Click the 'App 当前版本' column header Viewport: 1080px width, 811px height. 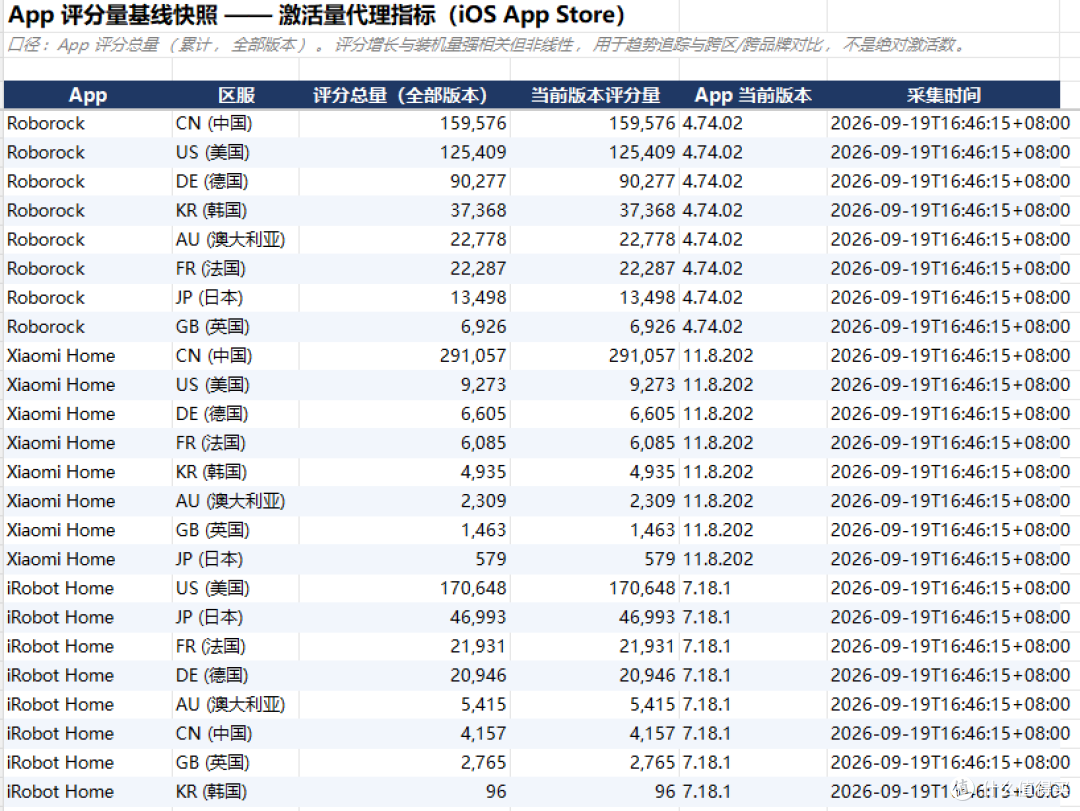point(753,95)
